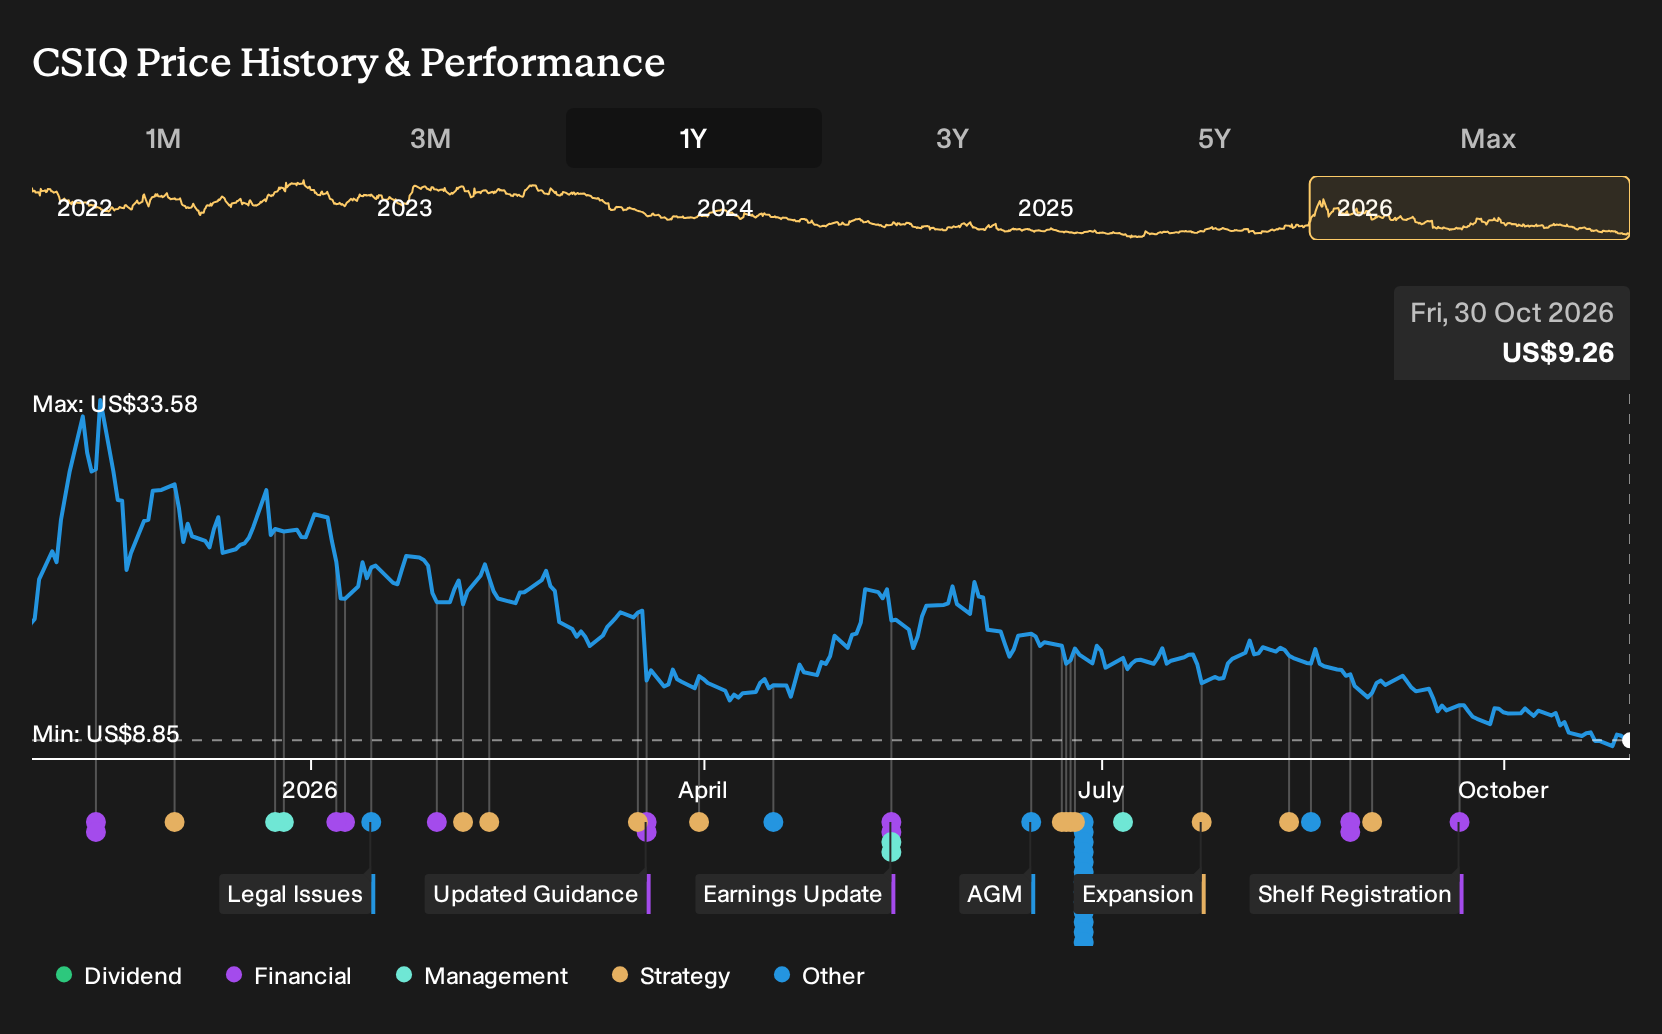Select the blue marker above the AGM label

pyautogui.click(x=1031, y=822)
